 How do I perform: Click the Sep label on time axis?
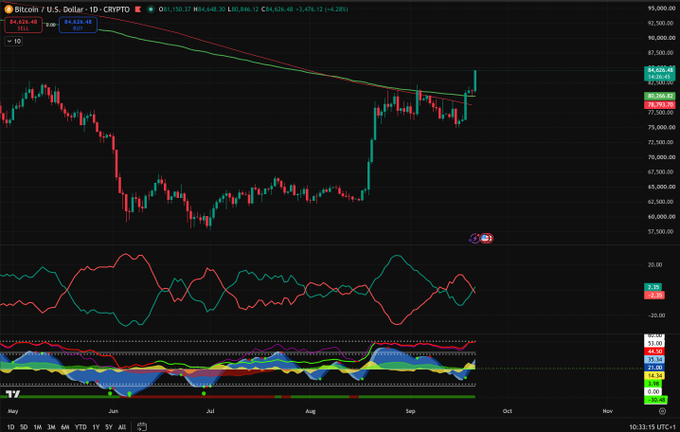click(410, 411)
